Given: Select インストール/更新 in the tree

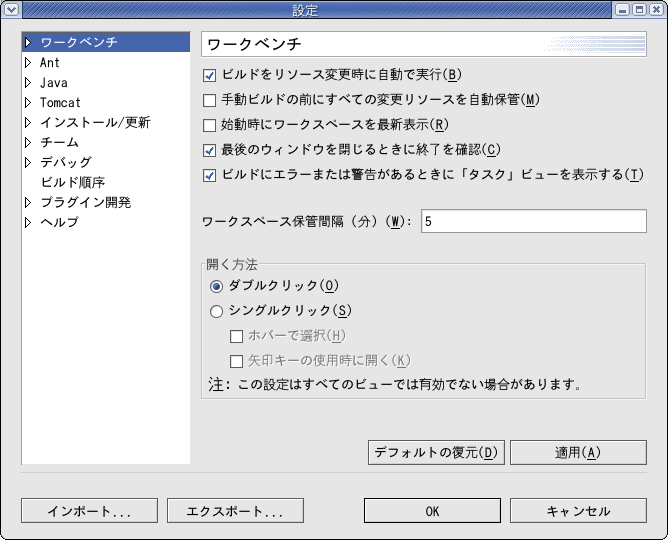Looking at the screenshot, I should (x=95, y=123).
